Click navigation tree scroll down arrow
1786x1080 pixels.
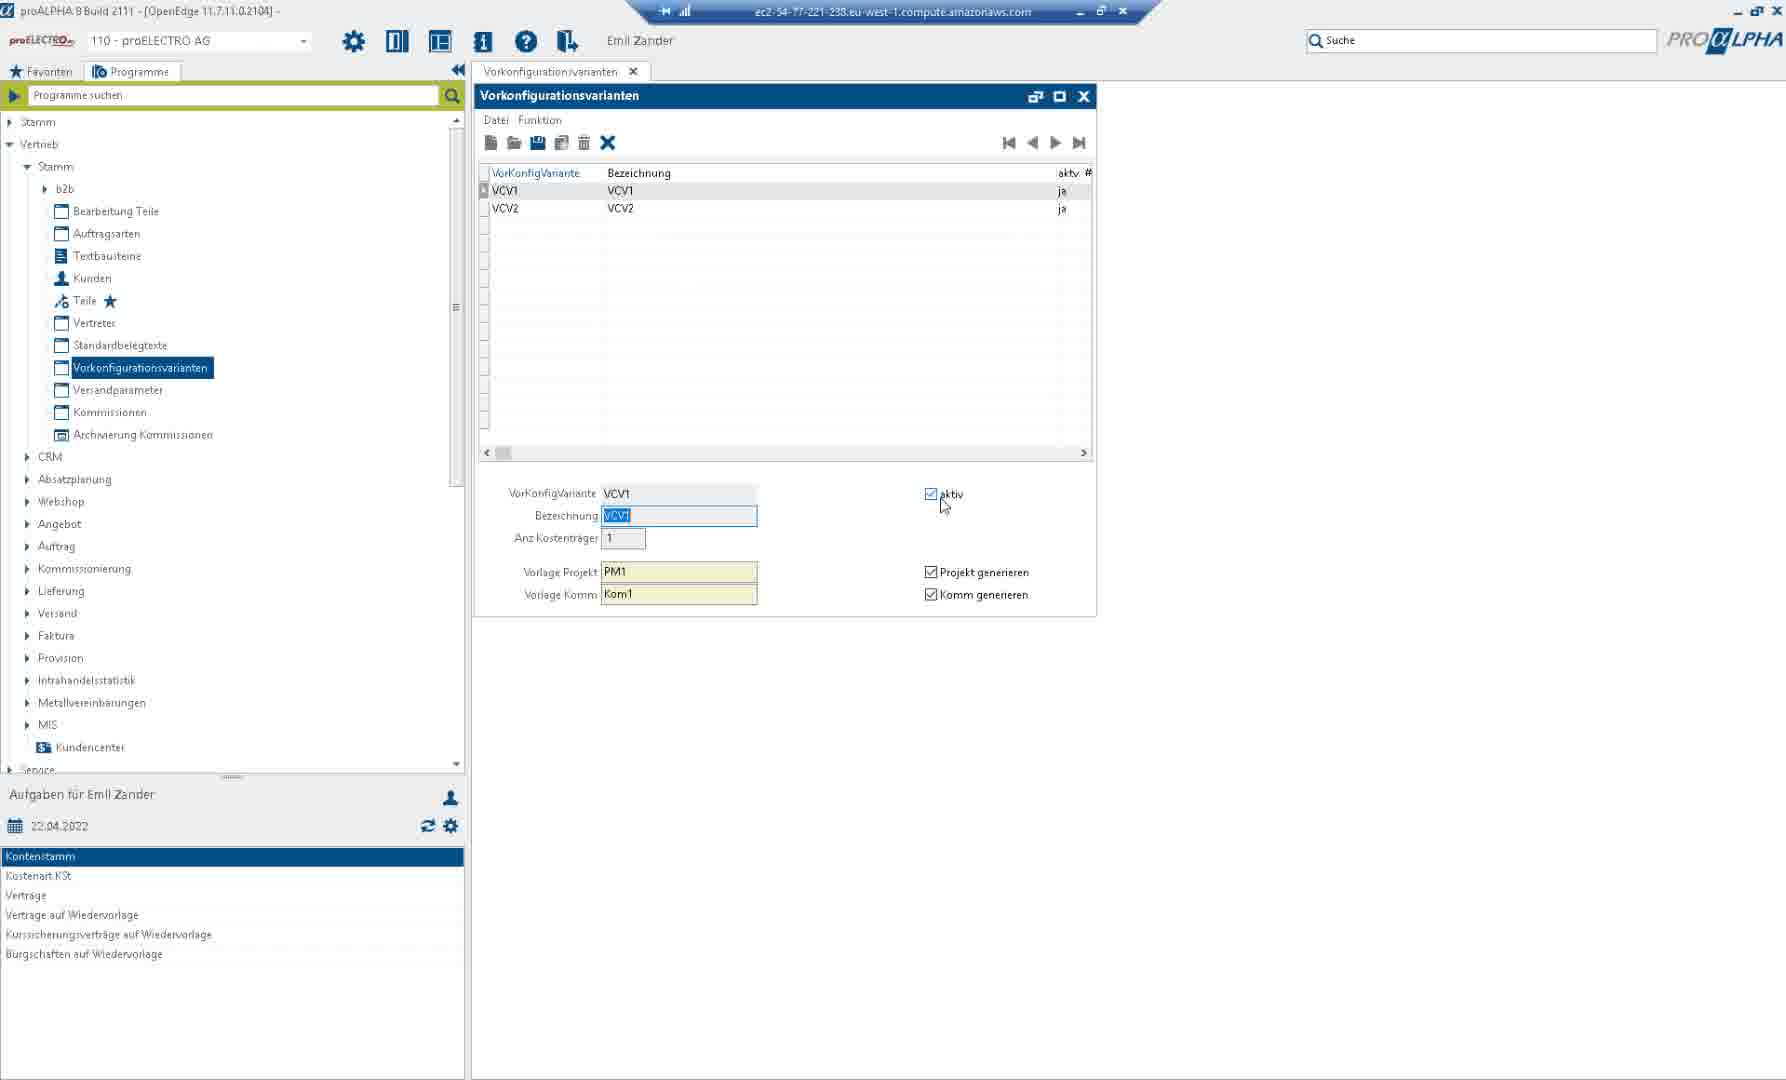tap(457, 764)
